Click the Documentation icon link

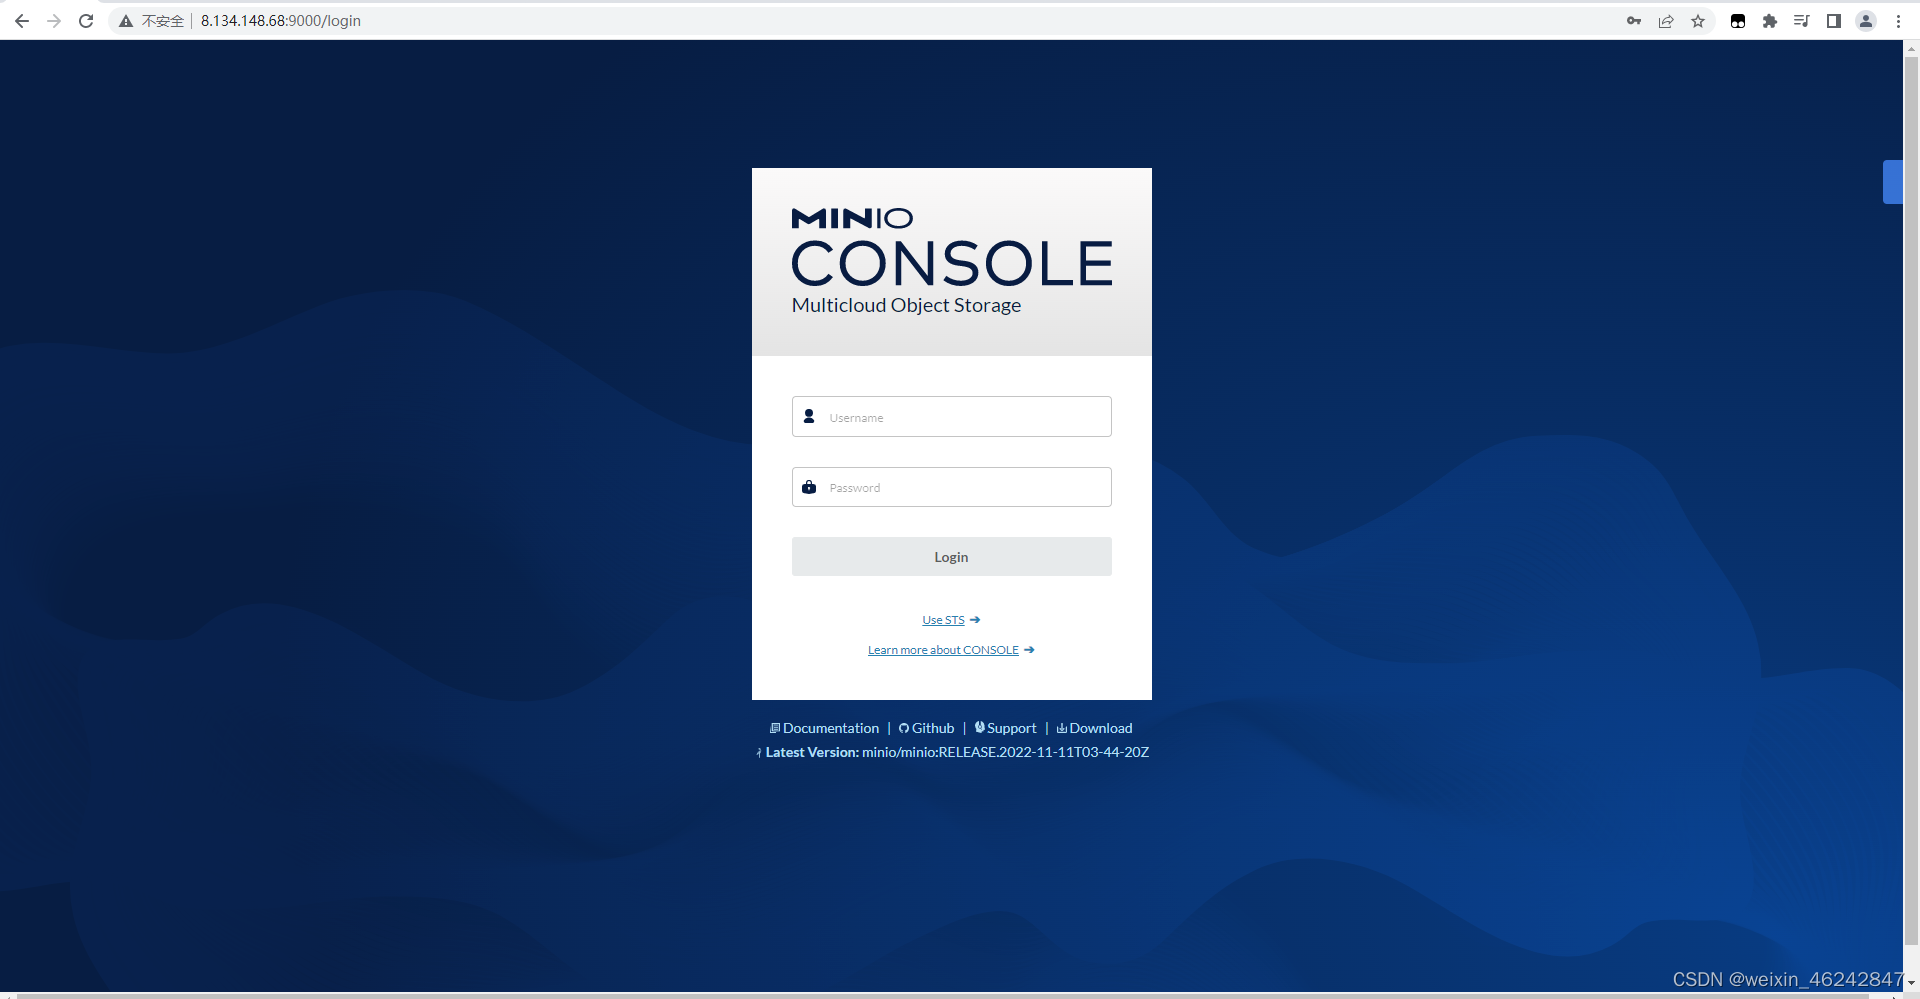tap(776, 727)
